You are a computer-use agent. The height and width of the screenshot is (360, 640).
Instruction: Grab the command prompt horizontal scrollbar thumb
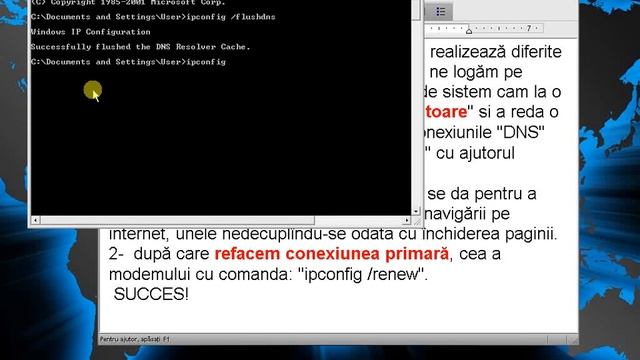coord(178,220)
